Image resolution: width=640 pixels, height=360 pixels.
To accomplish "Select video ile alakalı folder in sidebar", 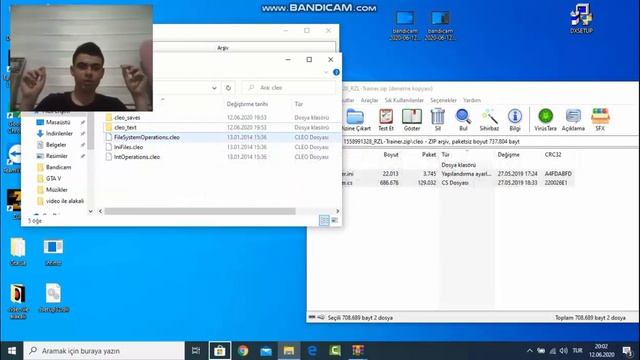I will [65, 201].
